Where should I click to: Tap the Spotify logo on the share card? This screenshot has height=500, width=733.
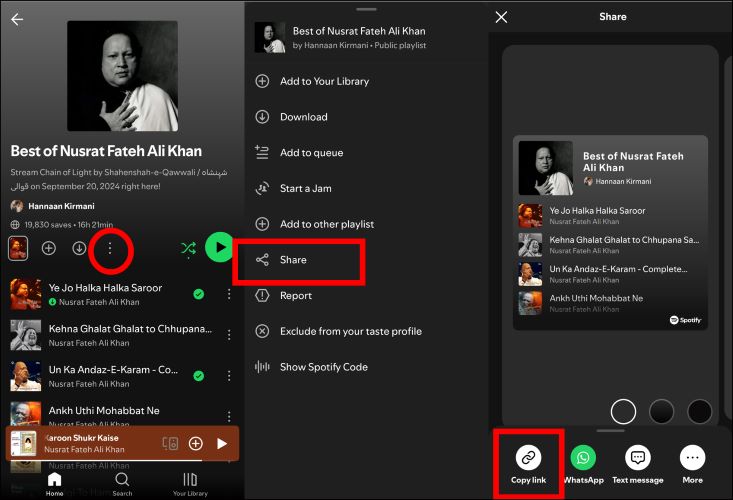coord(685,320)
